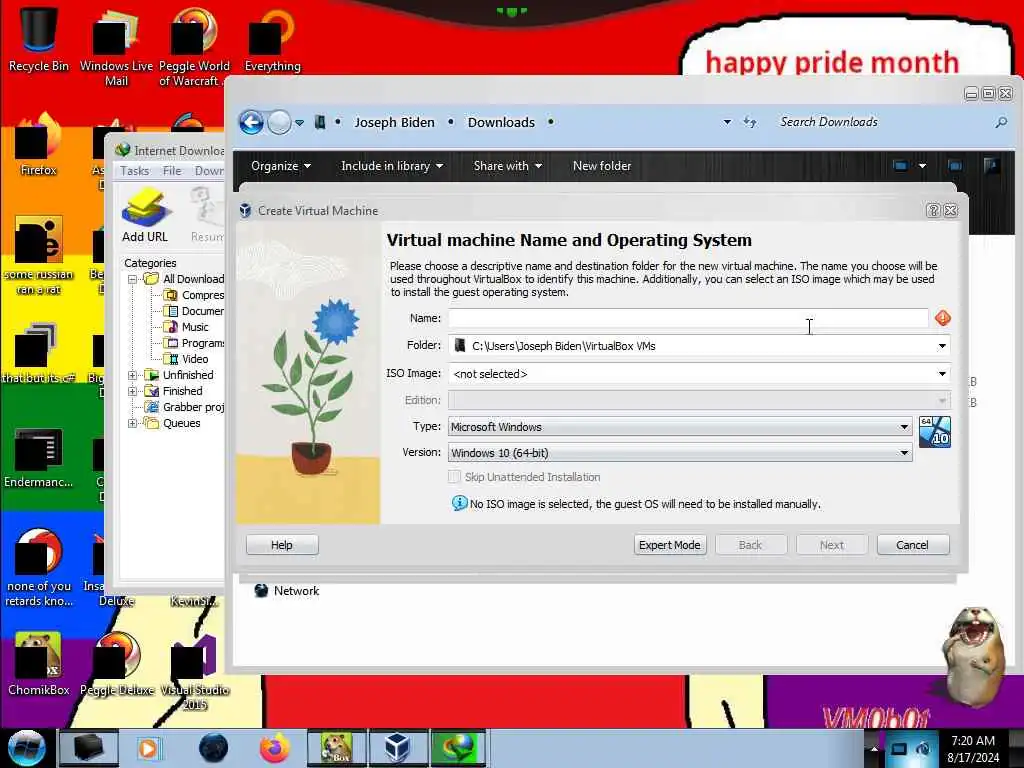Image resolution: width=1024 pixels, height=768 pixels.
Task: Open Organize menu in Explorer
Action: tap(281, 166)
